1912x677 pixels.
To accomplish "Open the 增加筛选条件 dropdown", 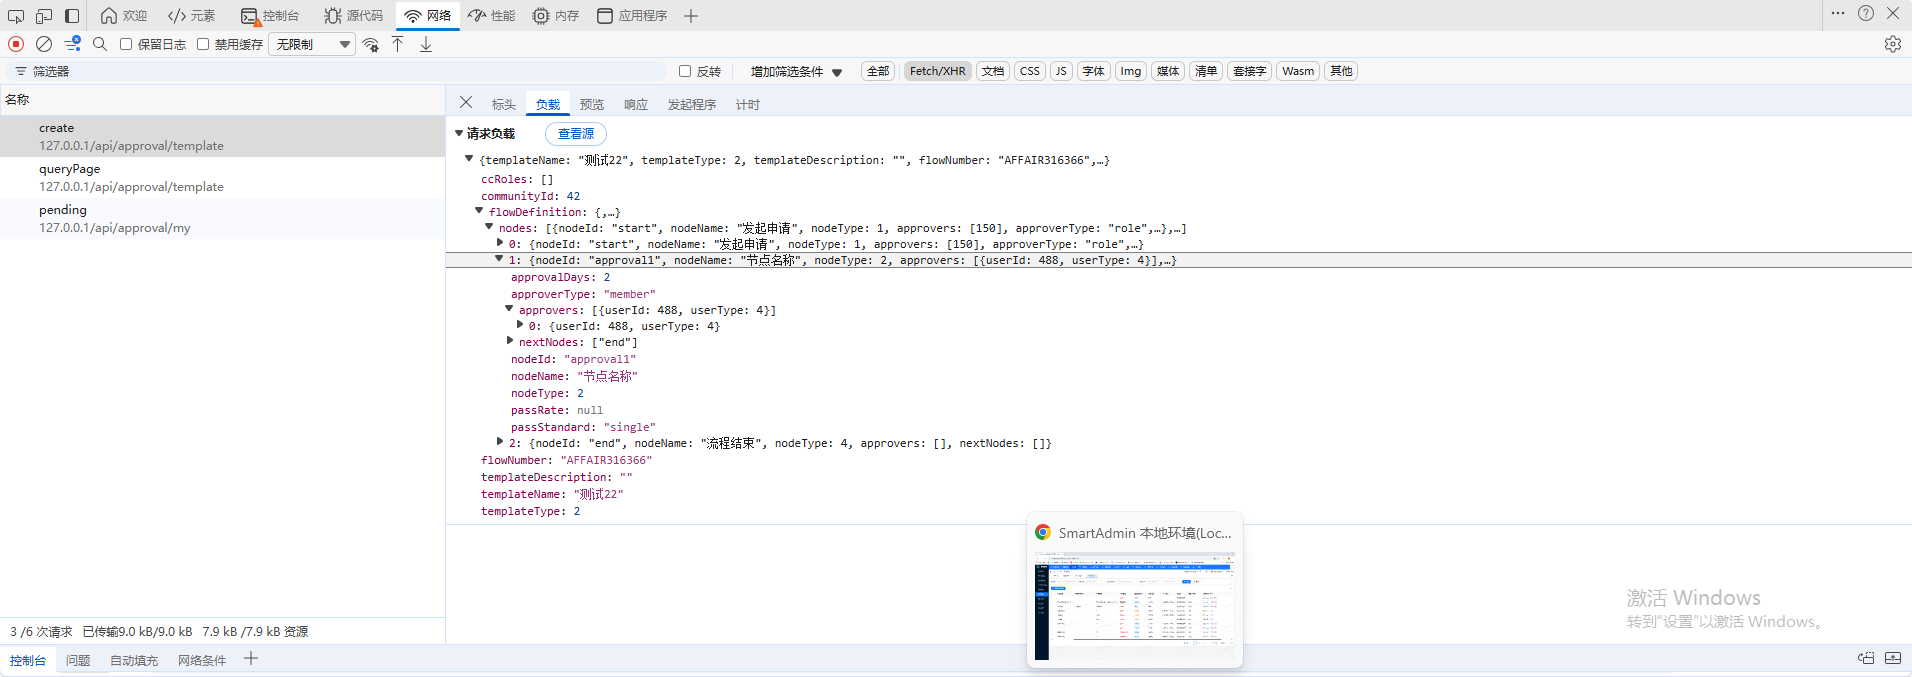I will click(796, 71).
